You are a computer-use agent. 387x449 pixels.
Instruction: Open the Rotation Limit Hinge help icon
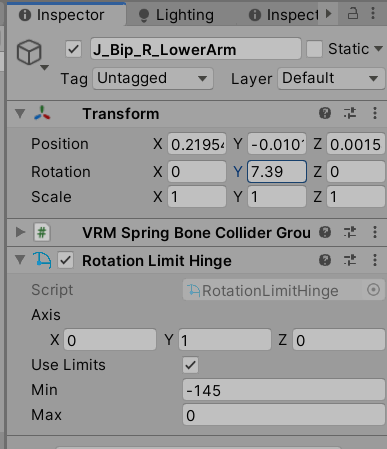coord(325,260)
